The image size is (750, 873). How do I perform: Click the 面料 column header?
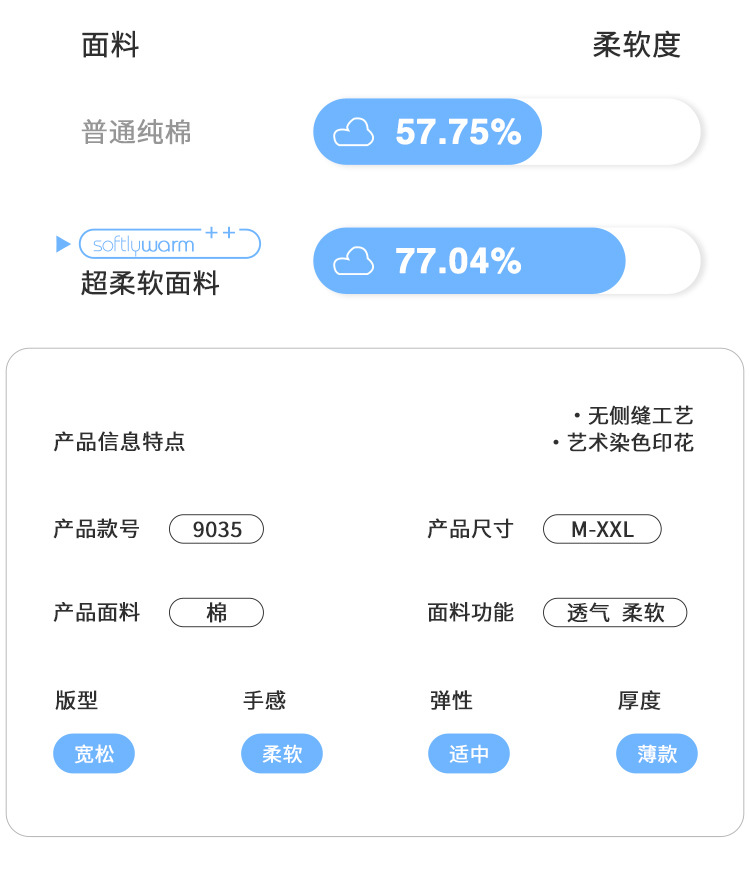tap(110, 45)
